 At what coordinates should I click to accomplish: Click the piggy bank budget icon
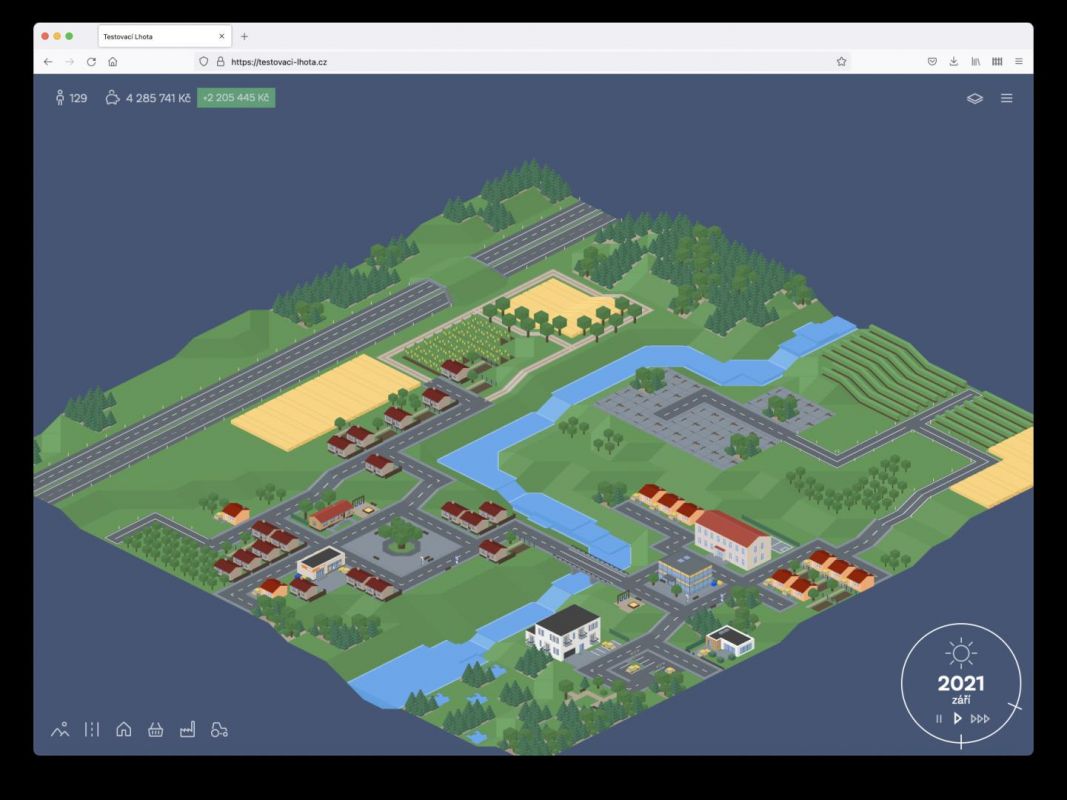[112, 98]
